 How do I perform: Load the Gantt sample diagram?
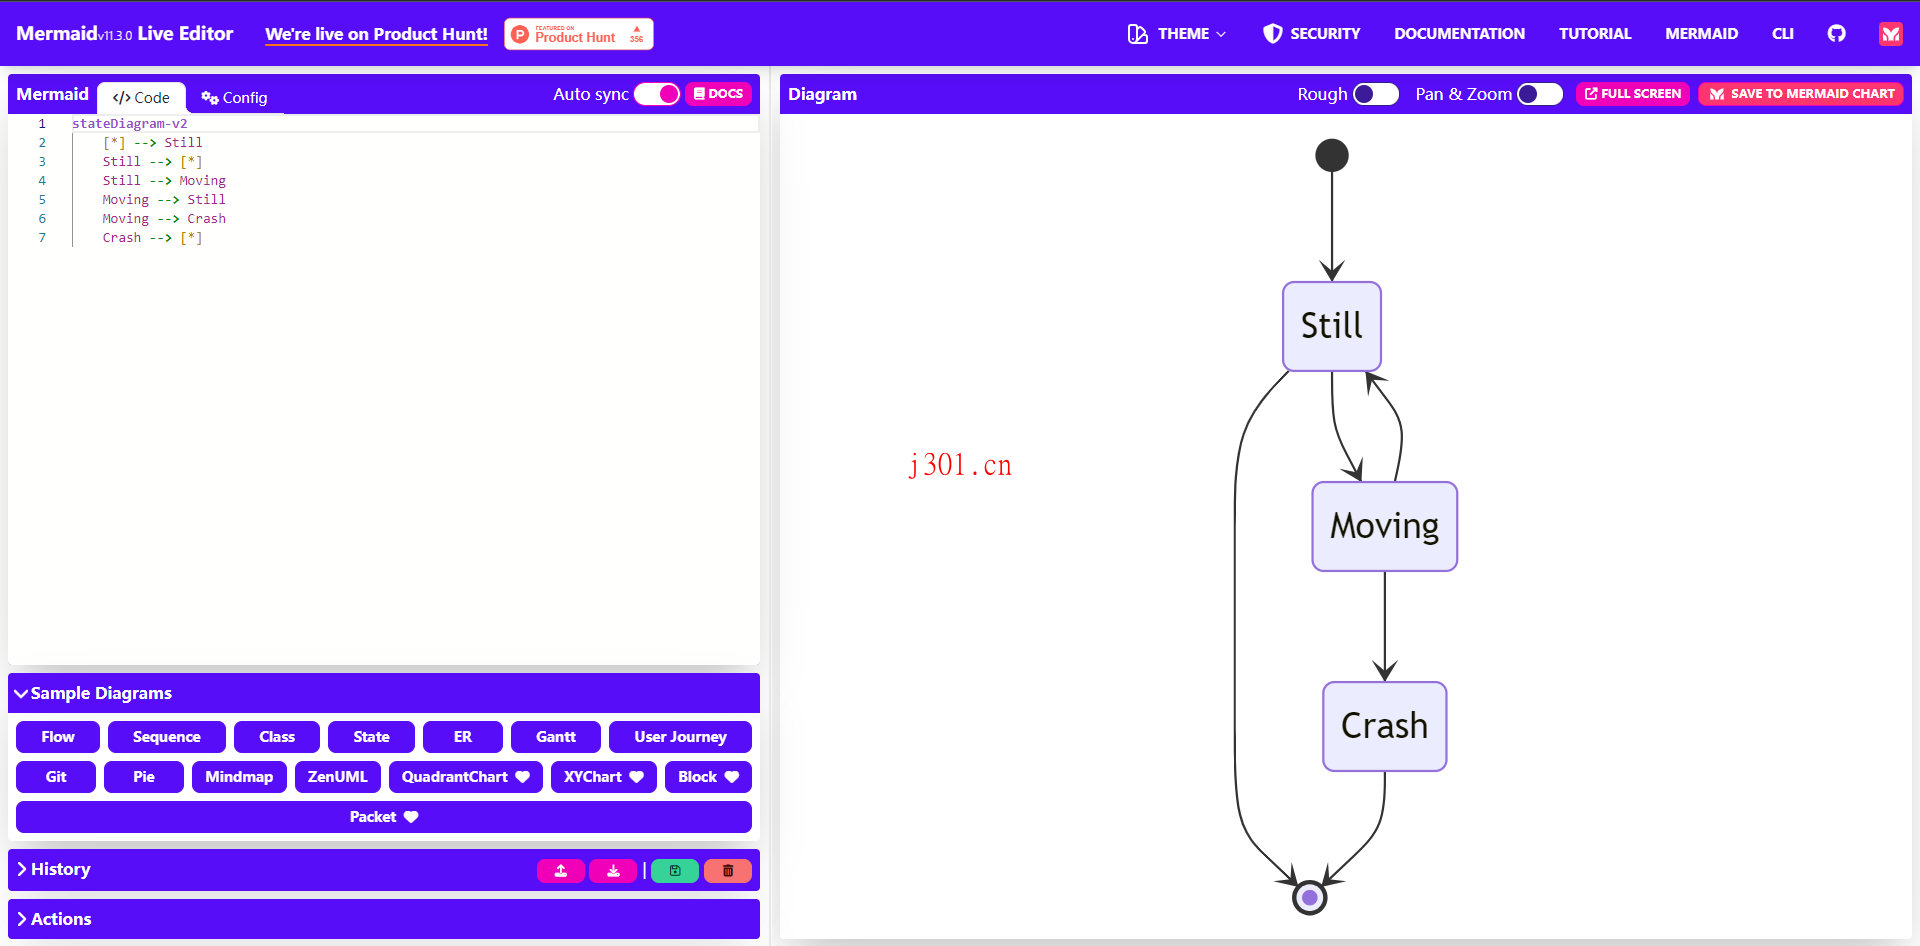point(555,736)
